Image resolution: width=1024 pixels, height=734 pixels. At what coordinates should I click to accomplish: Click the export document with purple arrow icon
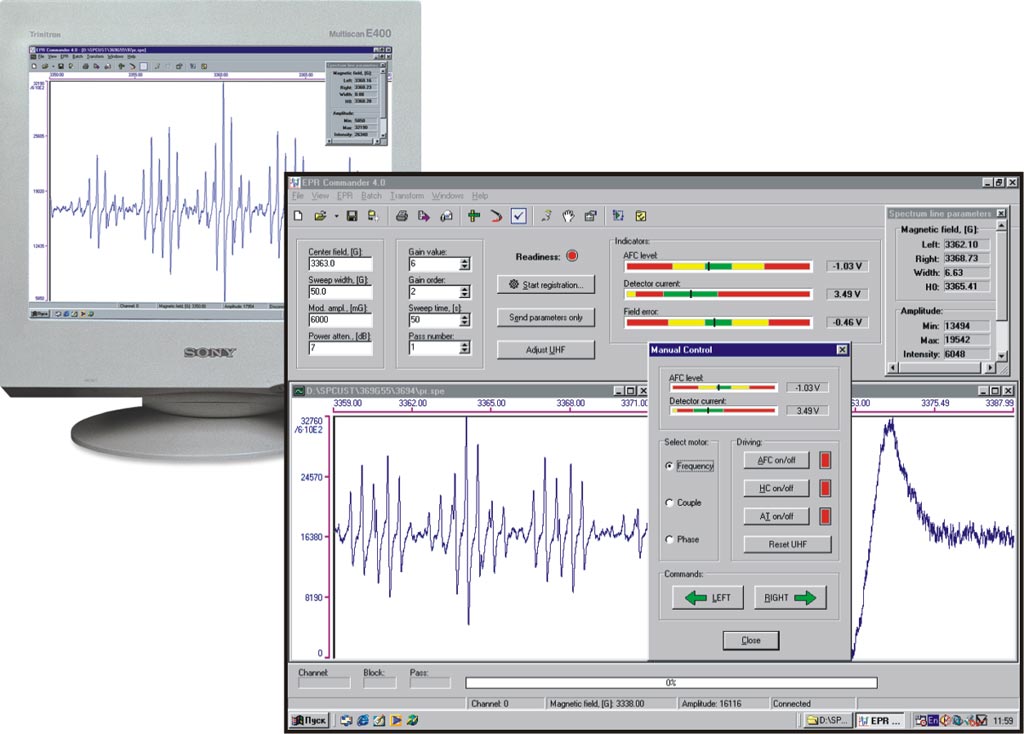click(x=424, y=215)
